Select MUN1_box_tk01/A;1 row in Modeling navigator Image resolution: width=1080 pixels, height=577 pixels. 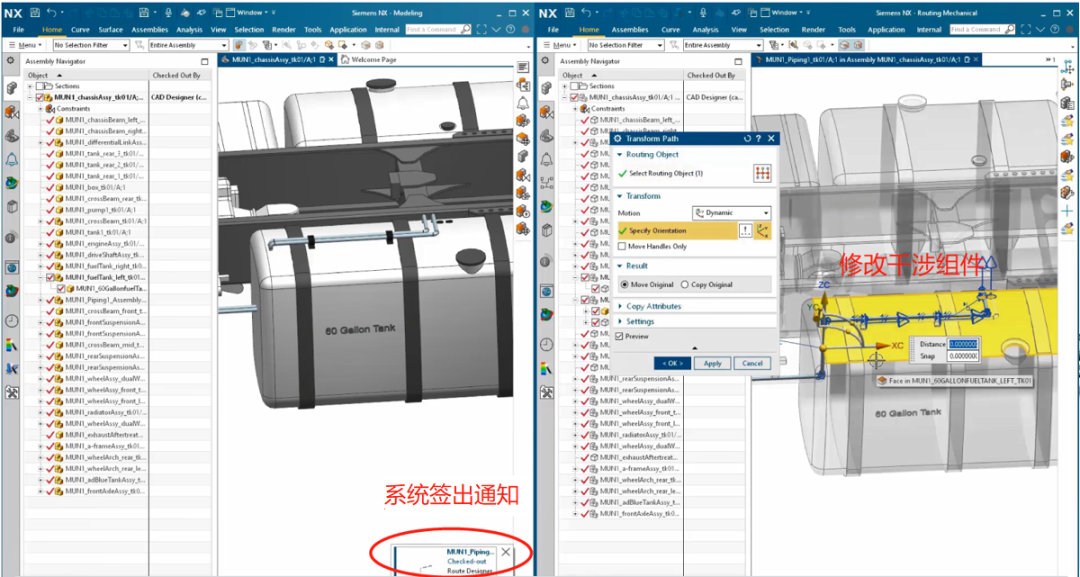coord(92,187)
